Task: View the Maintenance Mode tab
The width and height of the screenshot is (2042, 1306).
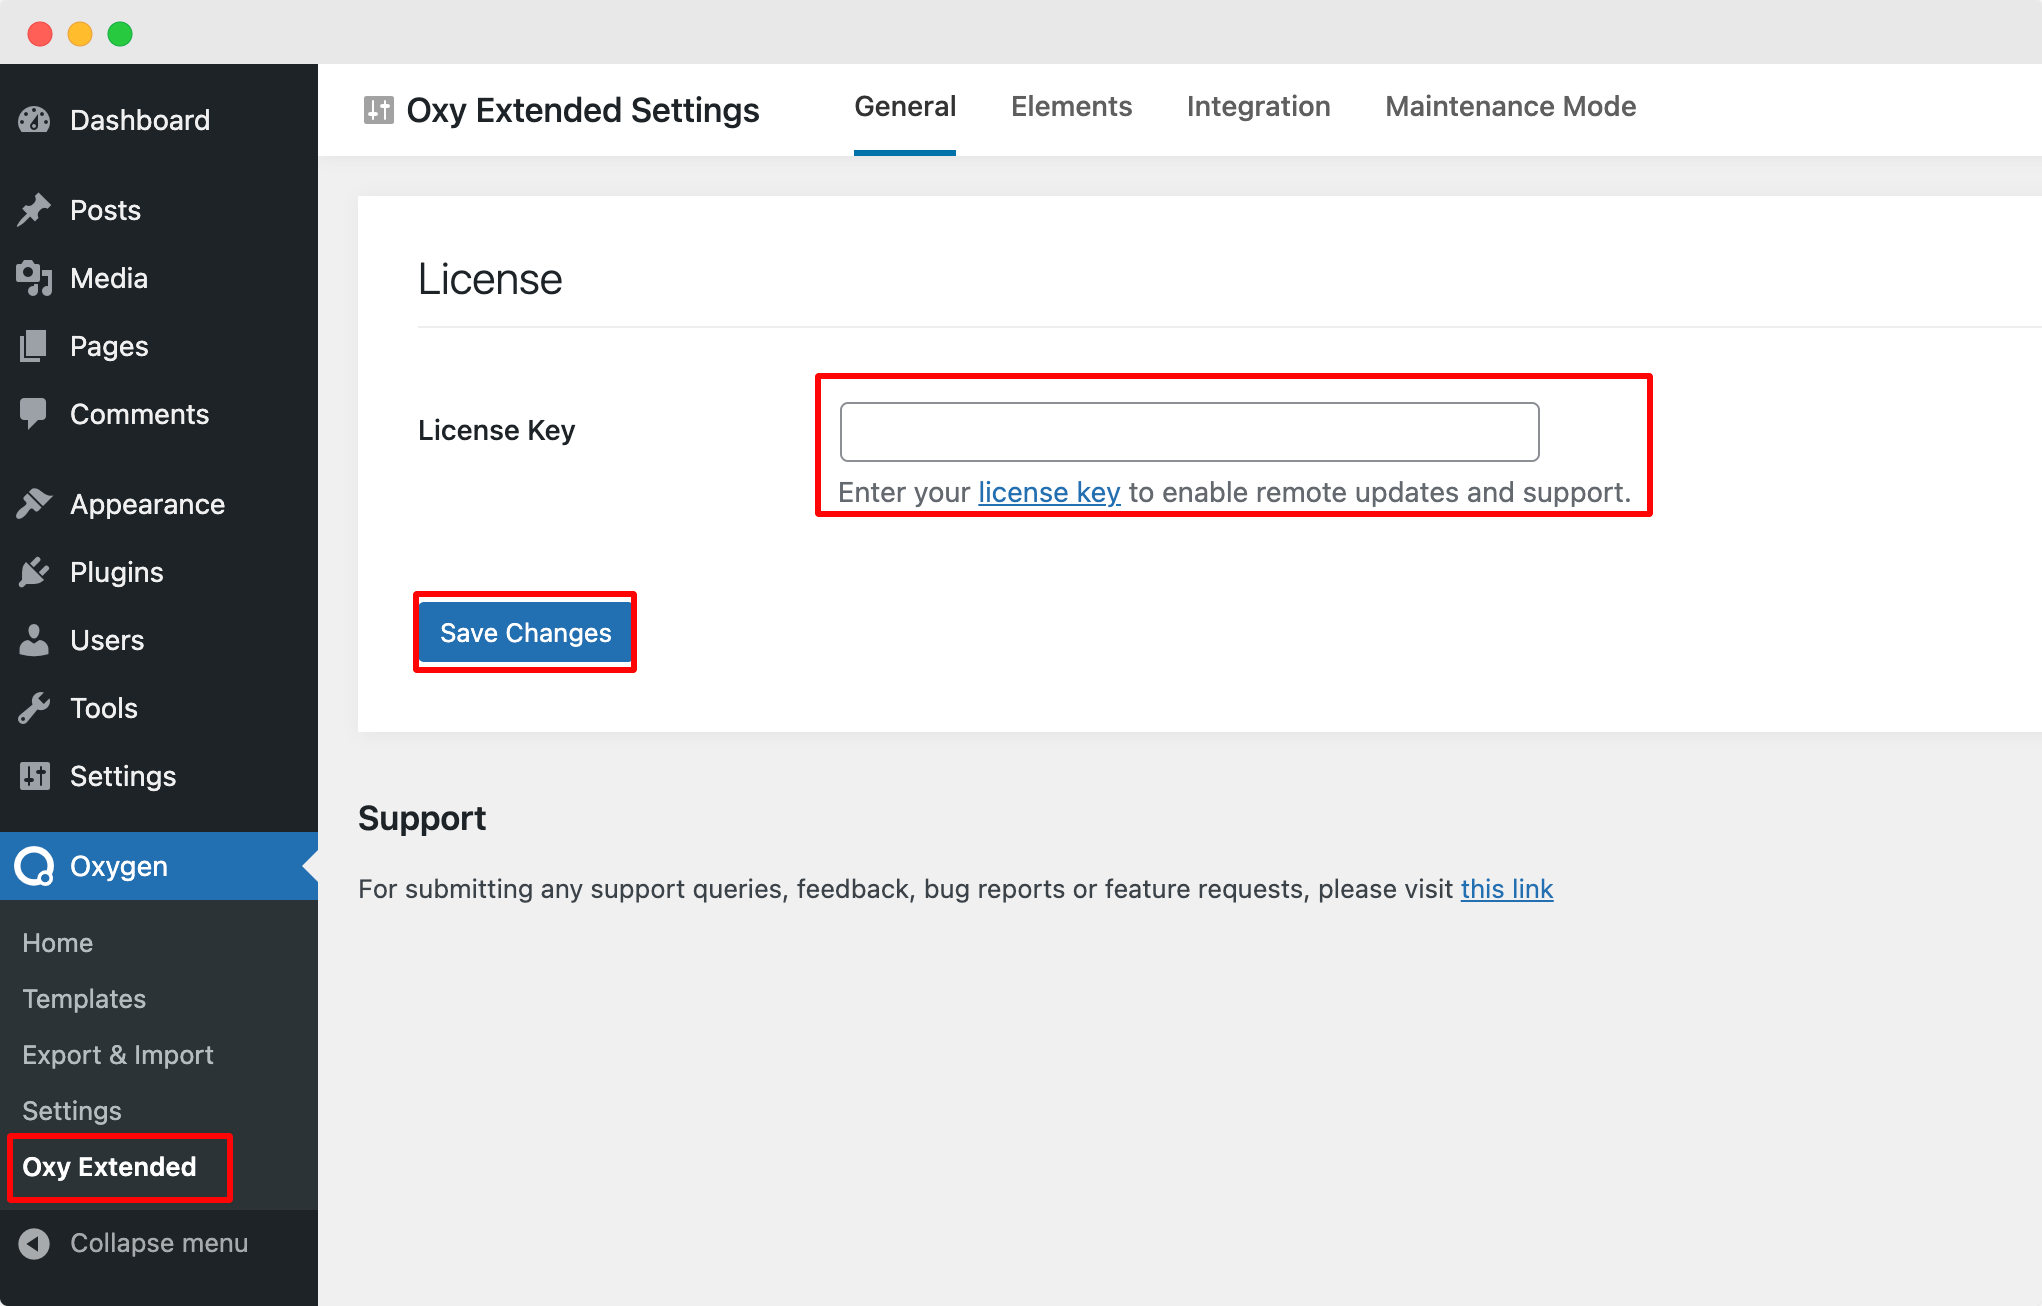Action: (x=1509, y=106)
